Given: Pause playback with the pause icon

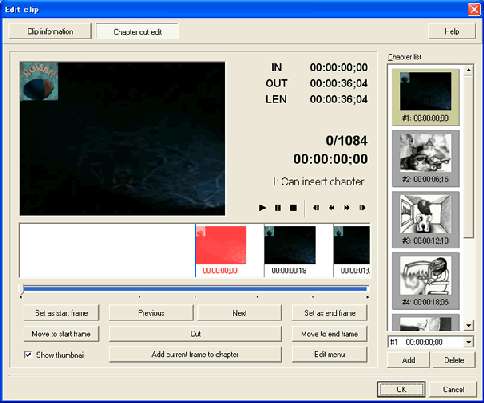Looking at the screenshot, I should (278, 208).
